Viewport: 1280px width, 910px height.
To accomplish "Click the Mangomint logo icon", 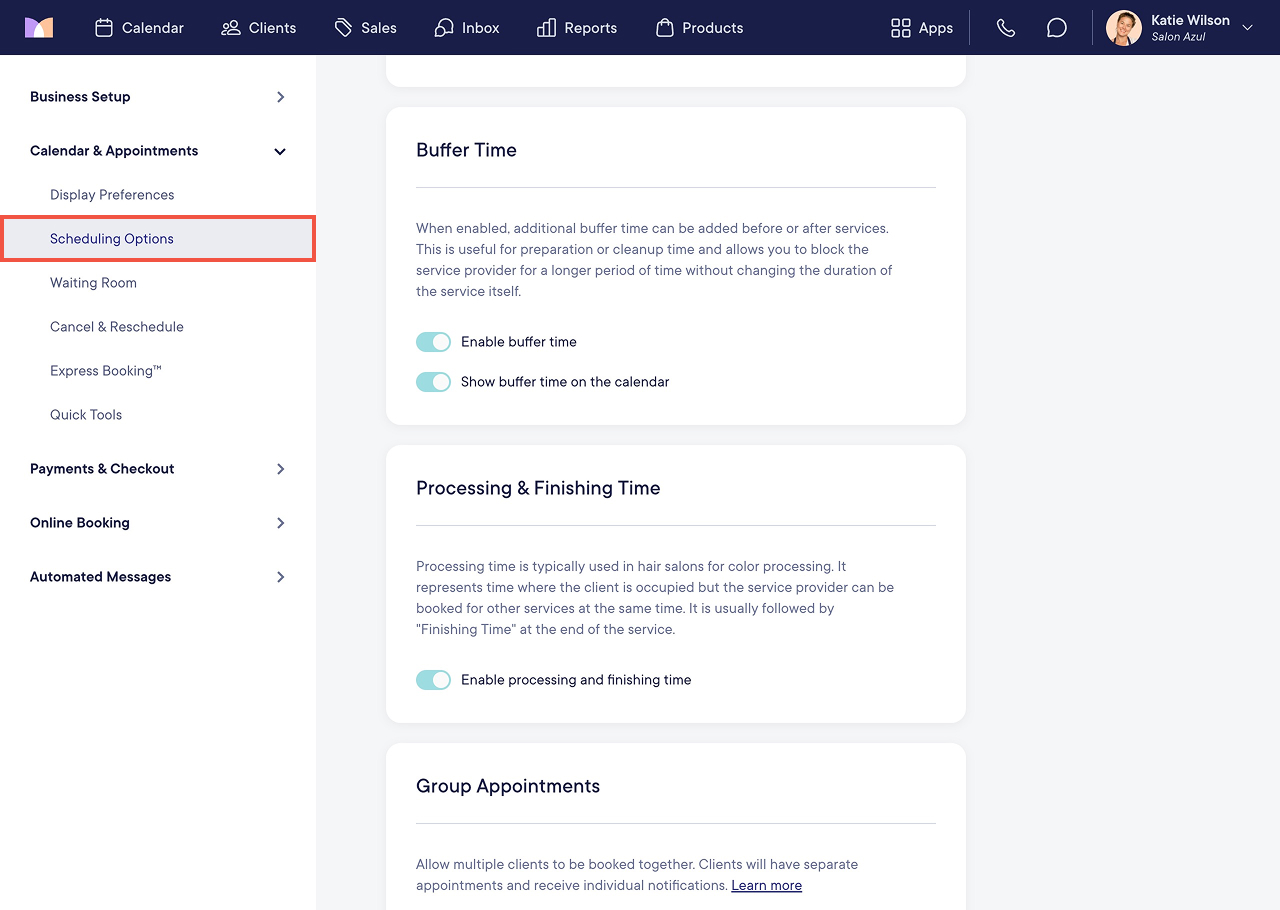I will pos(39,28).
